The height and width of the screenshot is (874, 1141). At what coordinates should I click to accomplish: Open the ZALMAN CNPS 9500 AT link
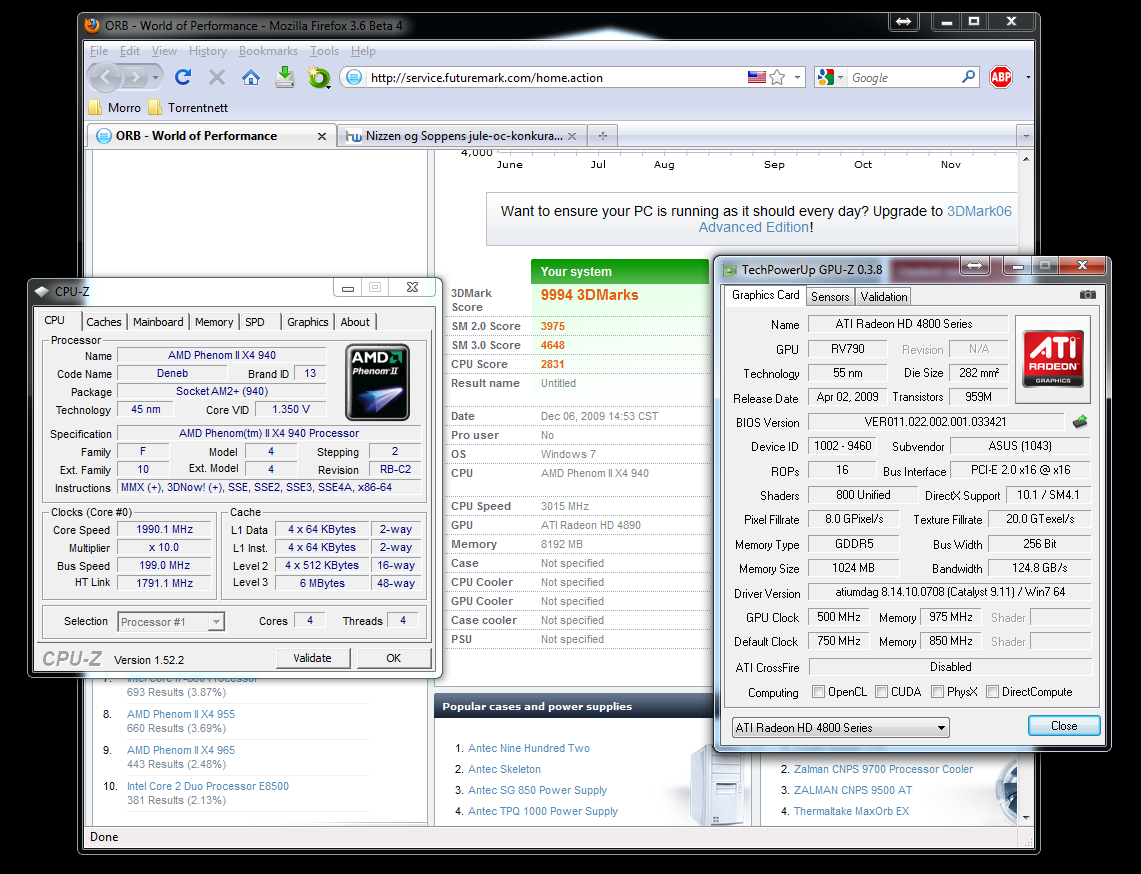[x=853, y=790]
